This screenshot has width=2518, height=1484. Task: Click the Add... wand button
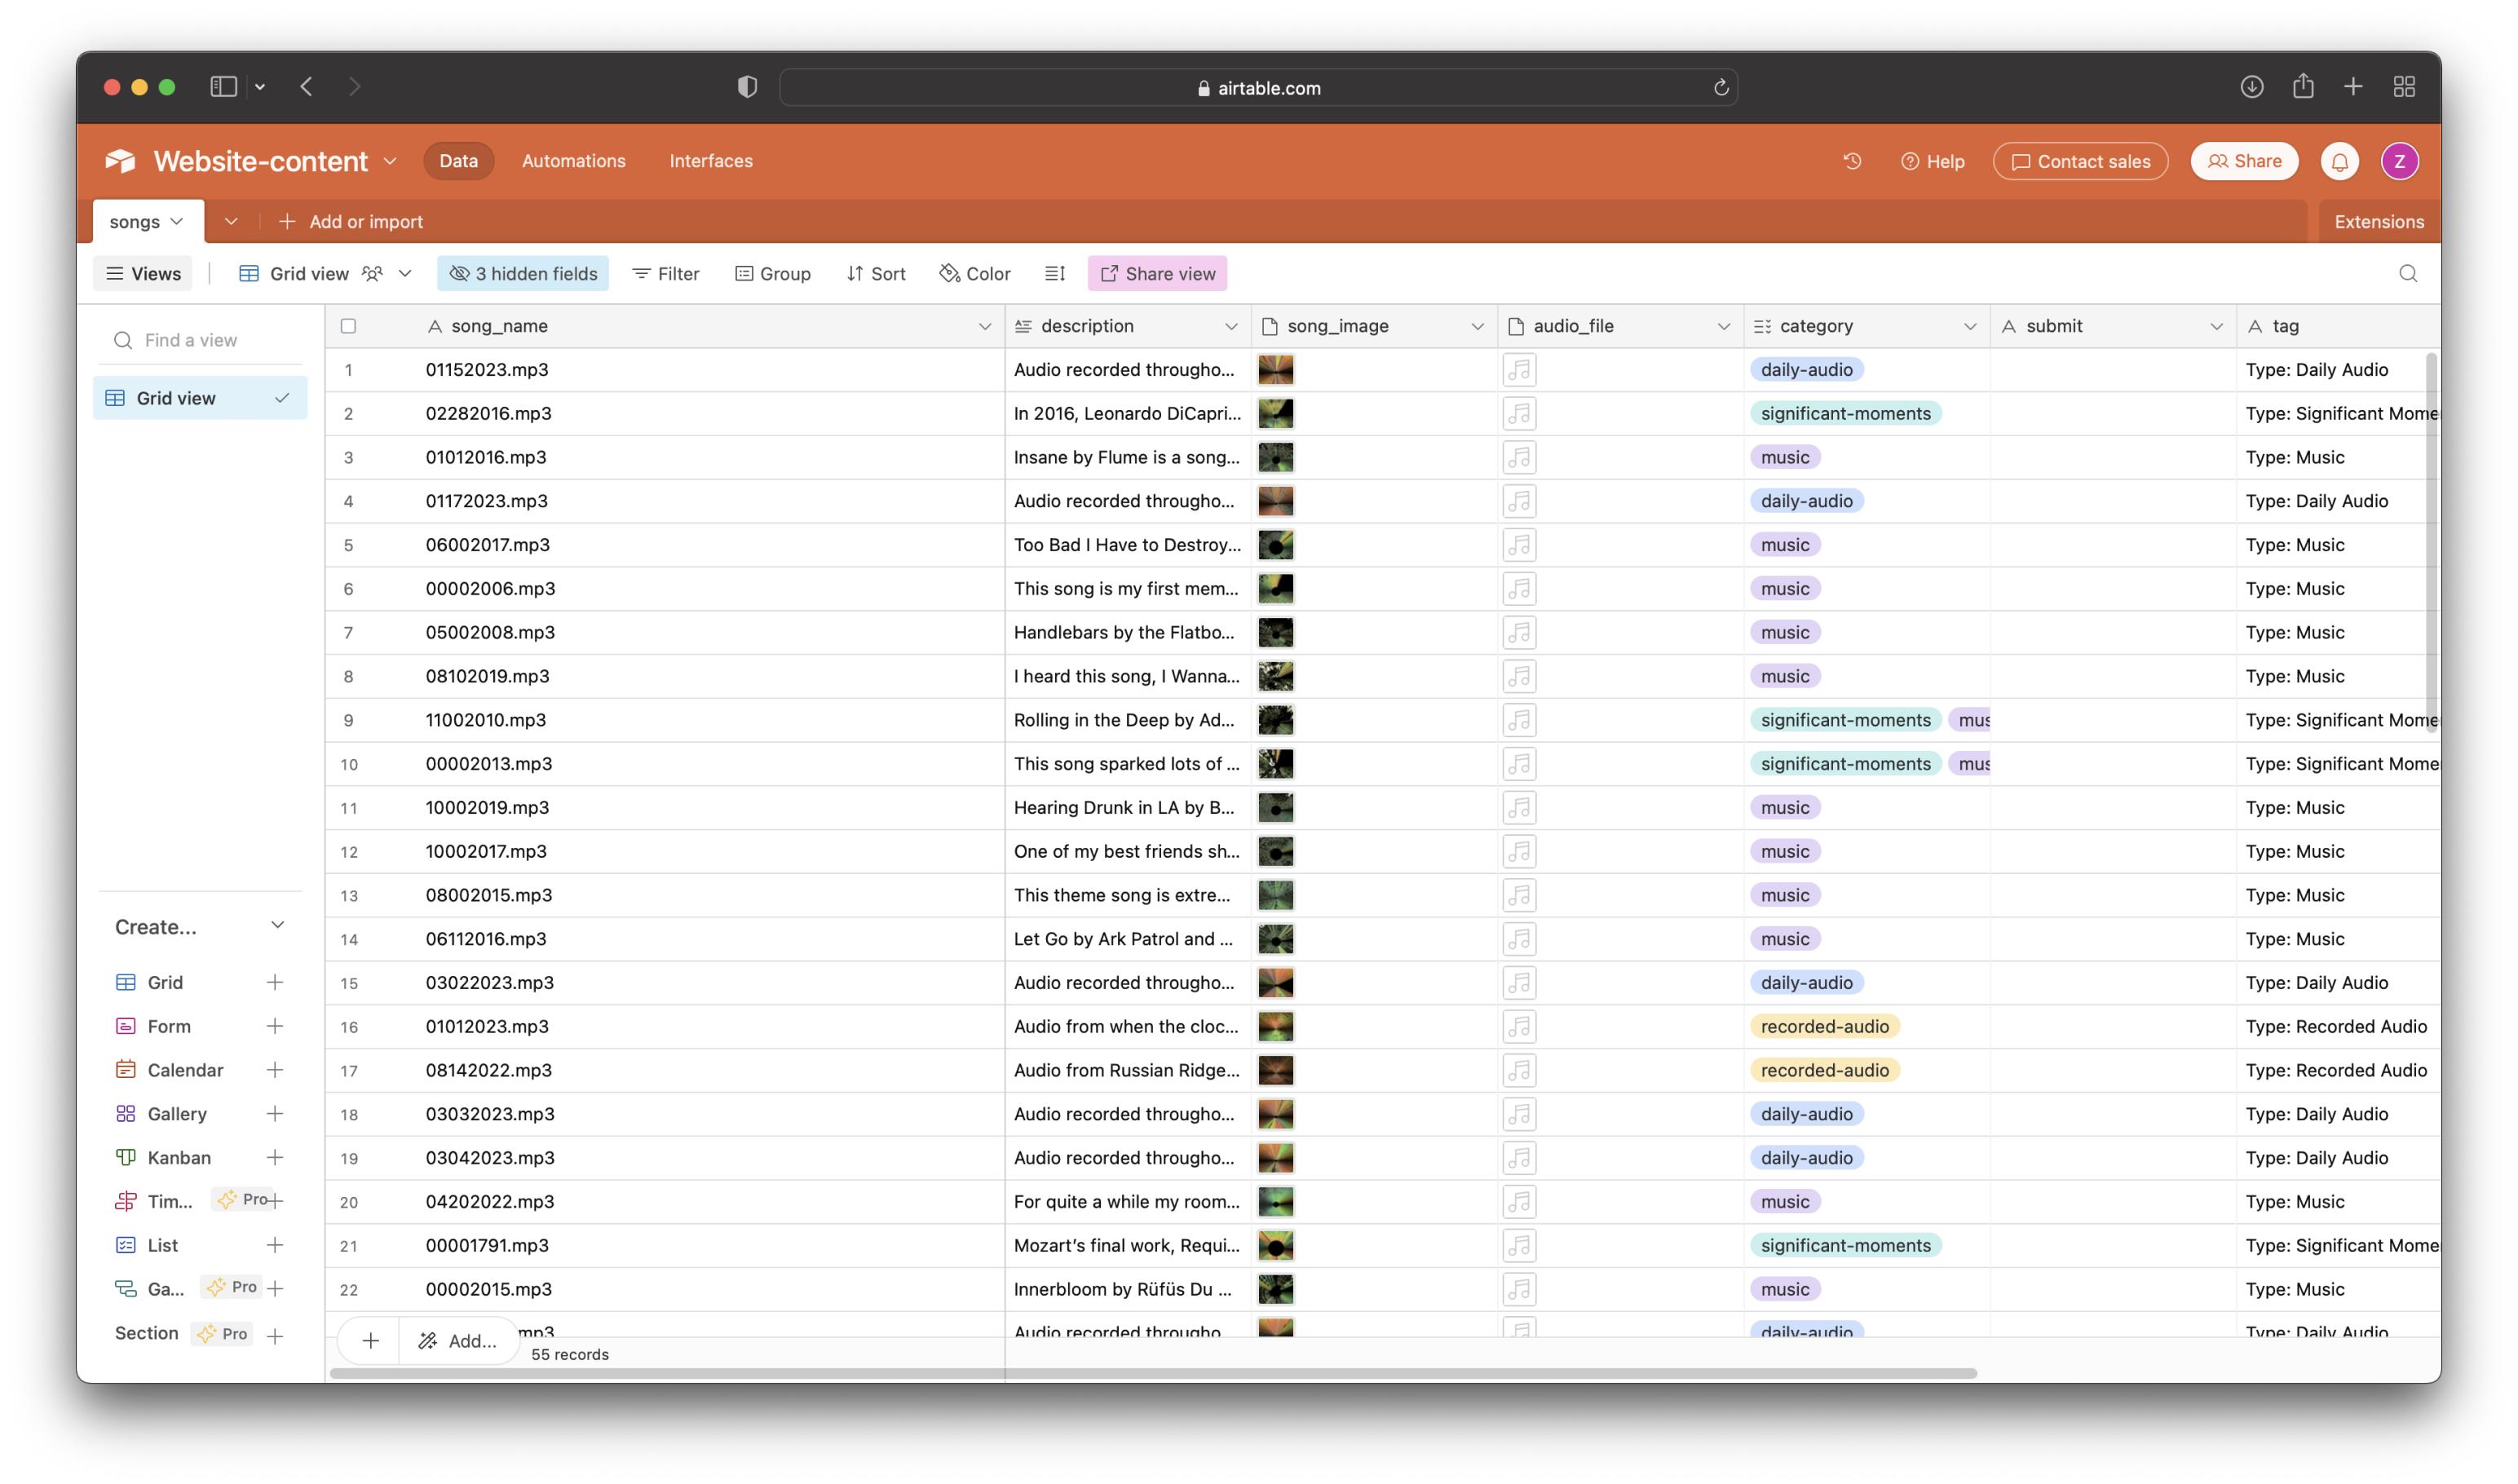[x=458, y=1341]
